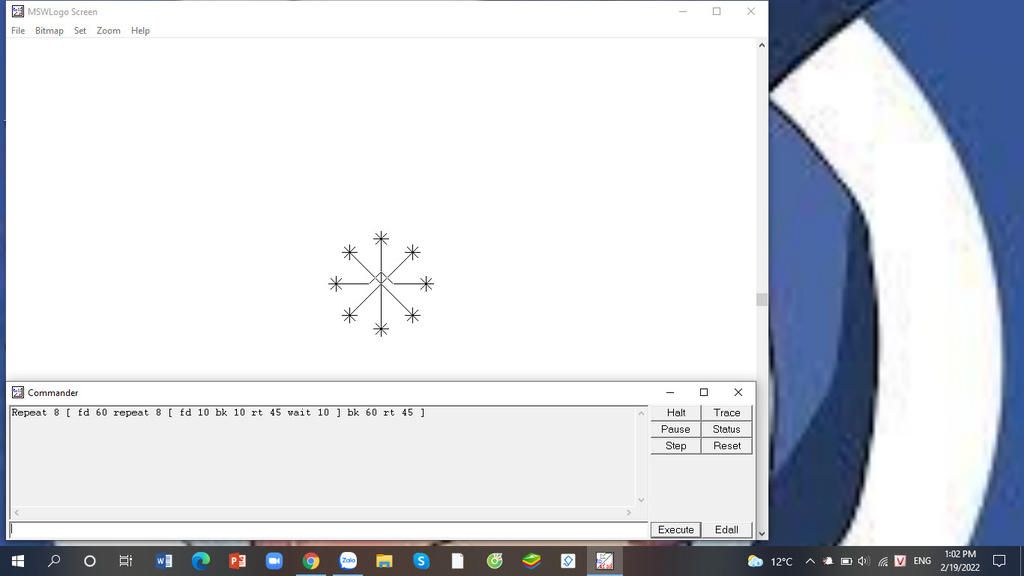
Task: Open Microsoft Word from the taskbar
Action: pyautogui.click(x=164, y=561)
